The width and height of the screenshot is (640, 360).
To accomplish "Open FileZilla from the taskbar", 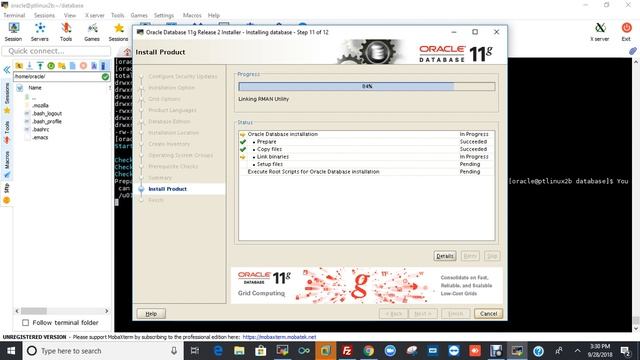I will click(347, 351).
